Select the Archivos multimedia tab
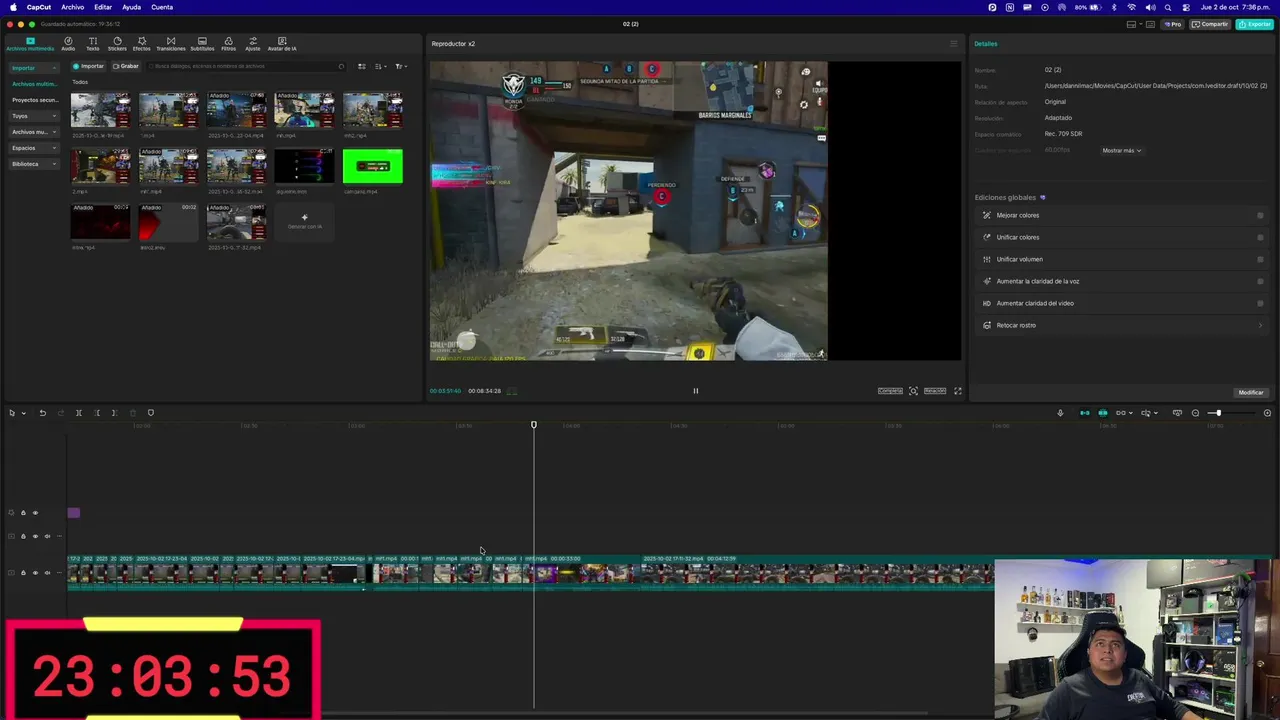Screen dimensions: 1280x720 point(30,44)
